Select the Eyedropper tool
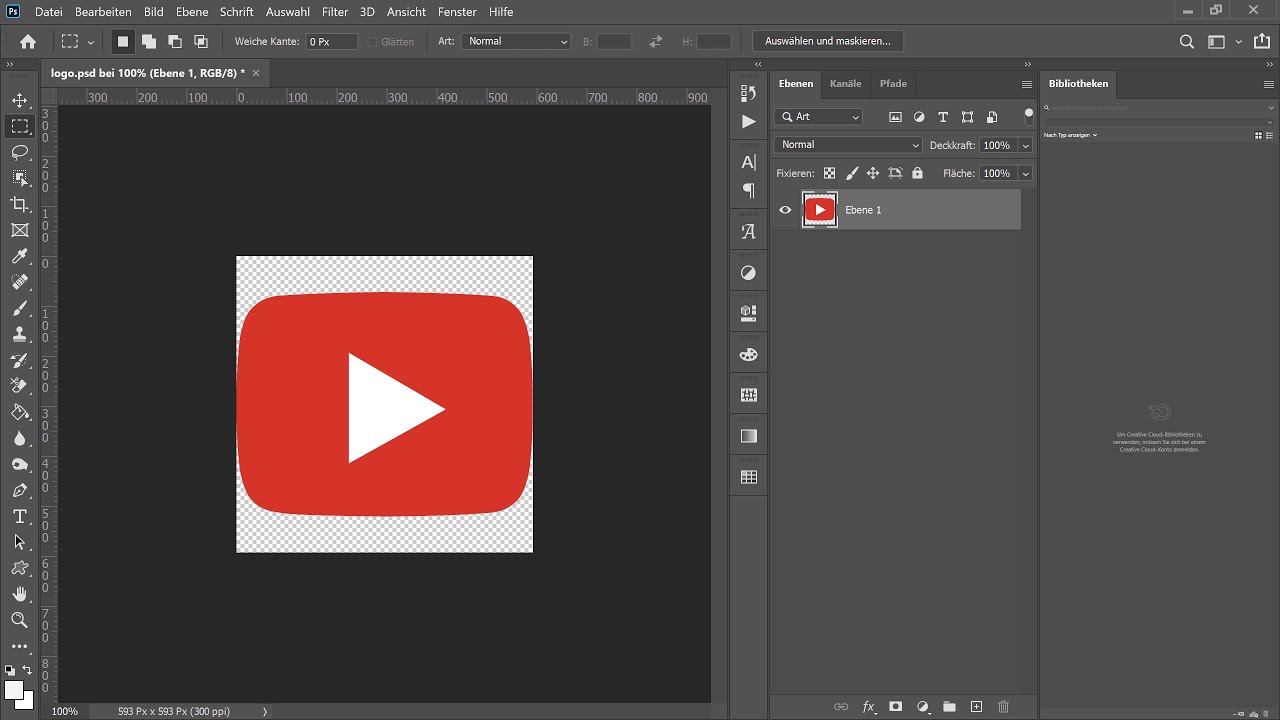The width and height of the screenshot is (1280, 720). point(19,257)
